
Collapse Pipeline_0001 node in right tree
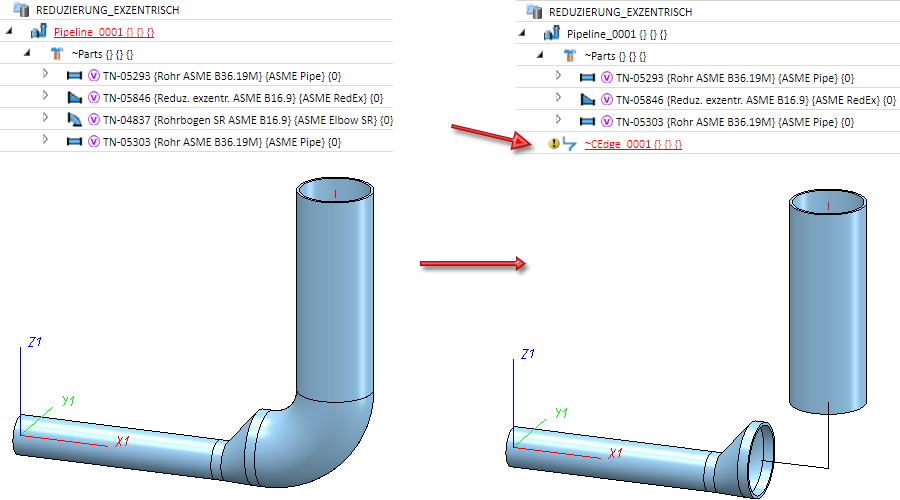[522, 33]
